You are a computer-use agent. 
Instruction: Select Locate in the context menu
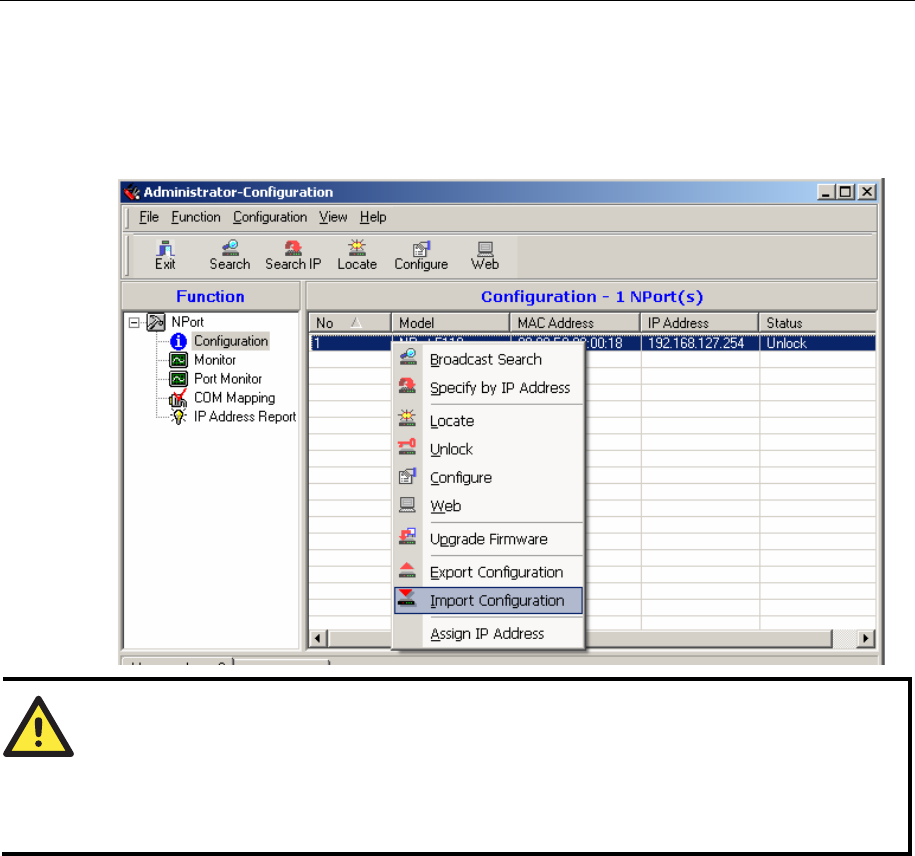click(489, 421)
